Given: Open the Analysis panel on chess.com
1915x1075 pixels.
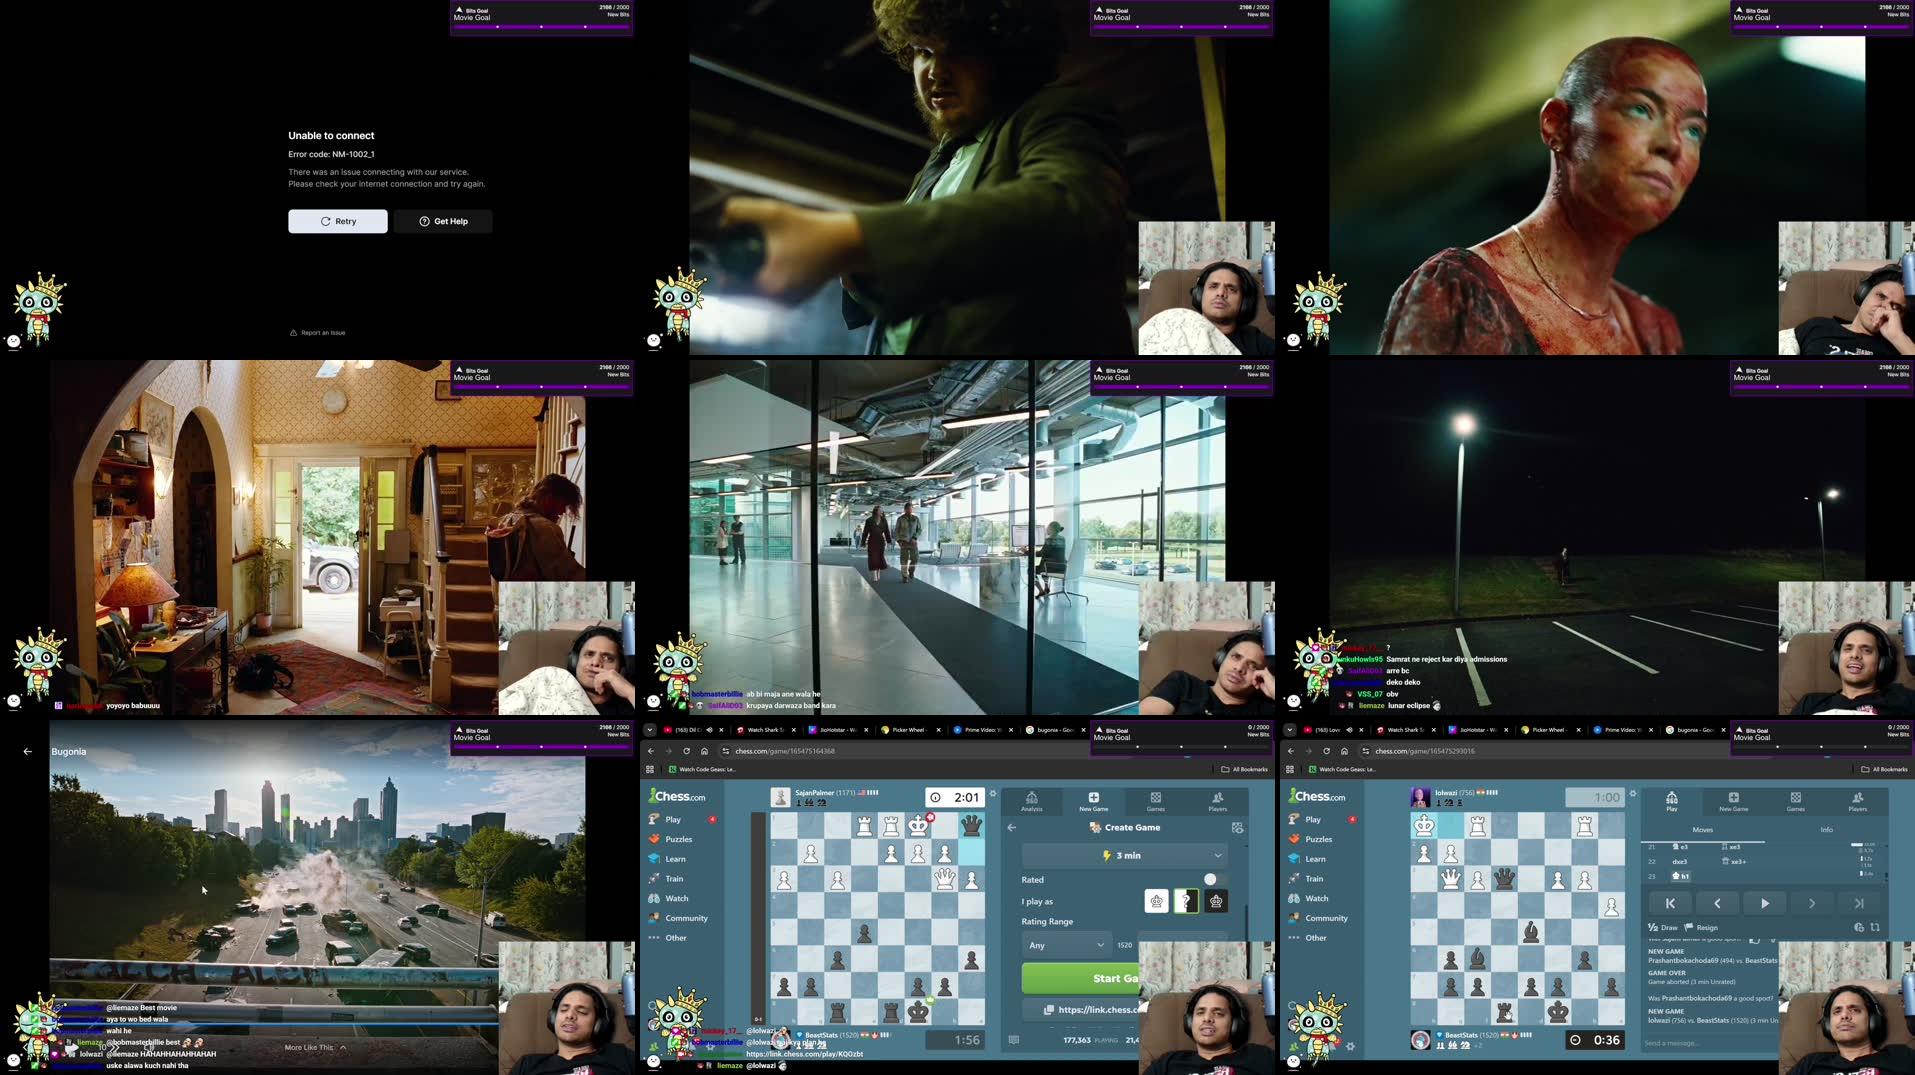Looking at the screenshot, I should tap(1031, 802).
